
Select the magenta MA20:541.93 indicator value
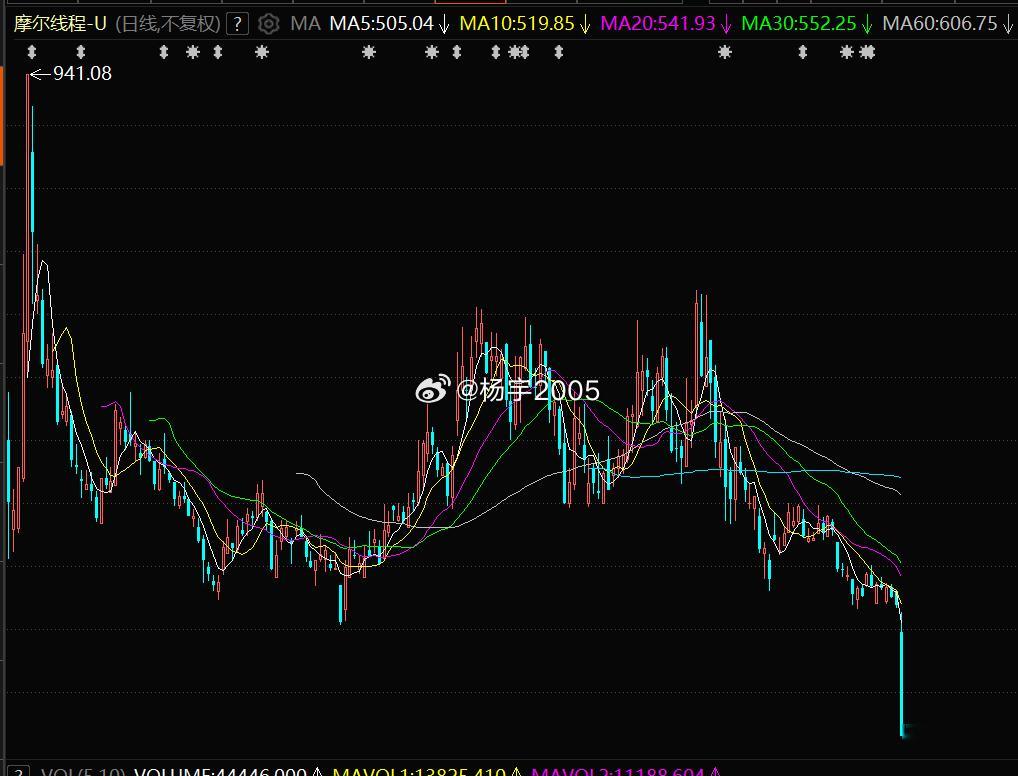pyautogui.click(x=658, y=24)
